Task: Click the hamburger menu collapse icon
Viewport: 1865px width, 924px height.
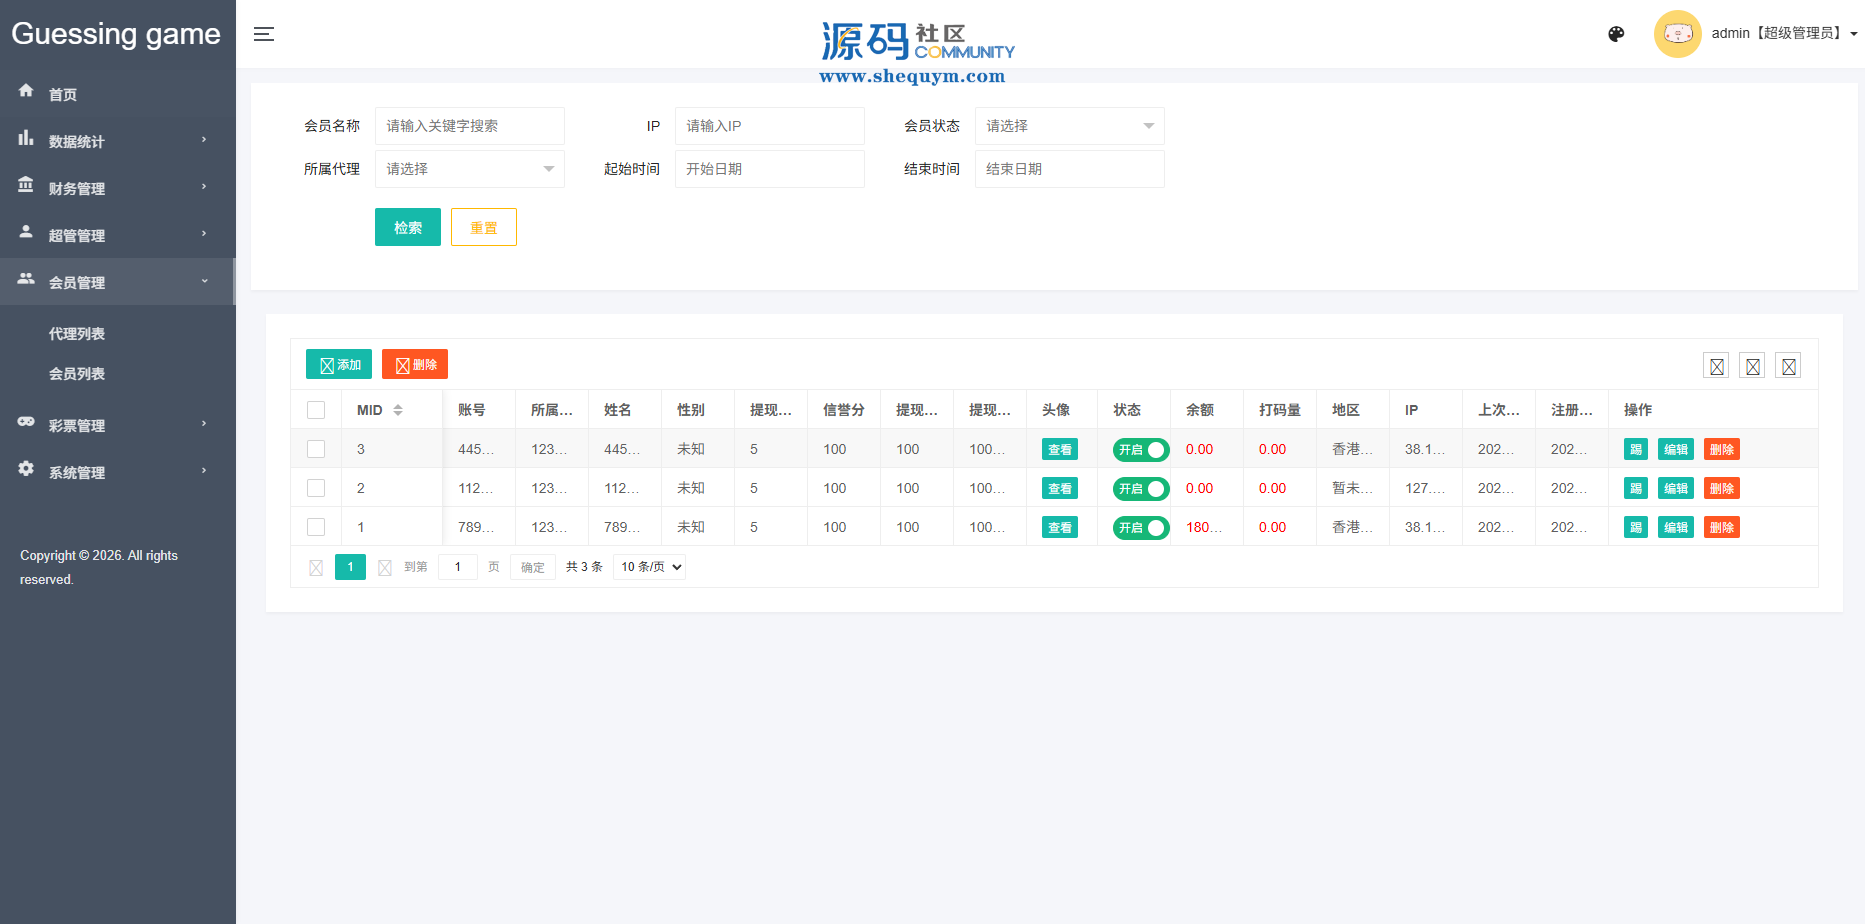Action: coord(264,34)
